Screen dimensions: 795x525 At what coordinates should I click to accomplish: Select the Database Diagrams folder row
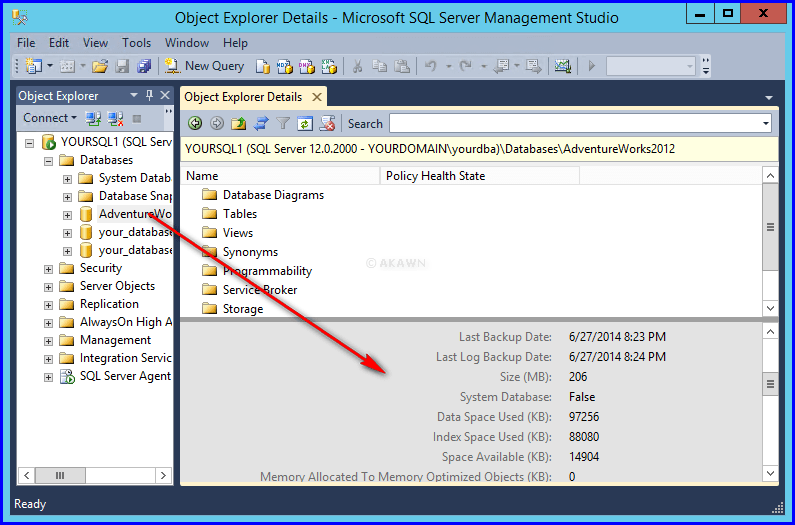263,195
